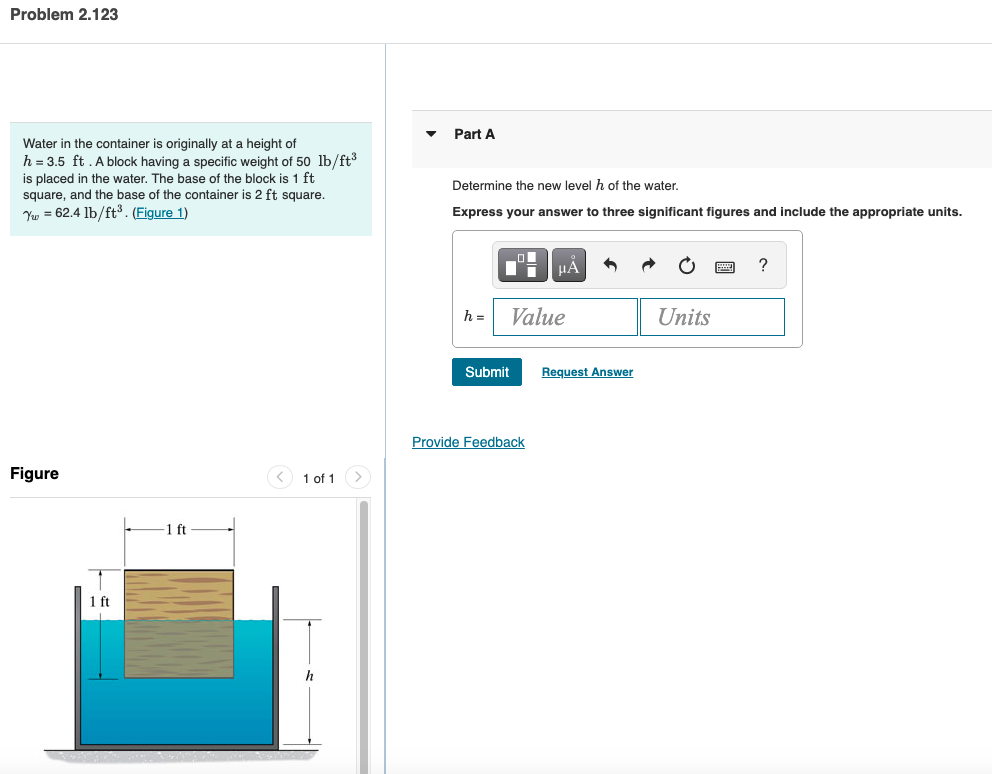
Task: Click the undo arrow in answer toolbar
Action: (x=610, y=265)
